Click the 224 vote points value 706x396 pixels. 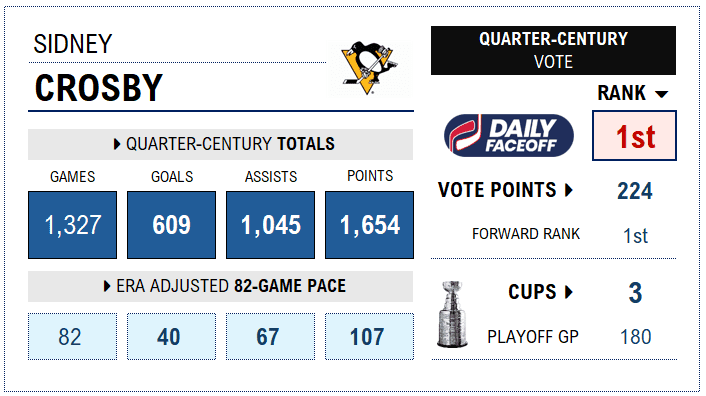pos(635,191)
